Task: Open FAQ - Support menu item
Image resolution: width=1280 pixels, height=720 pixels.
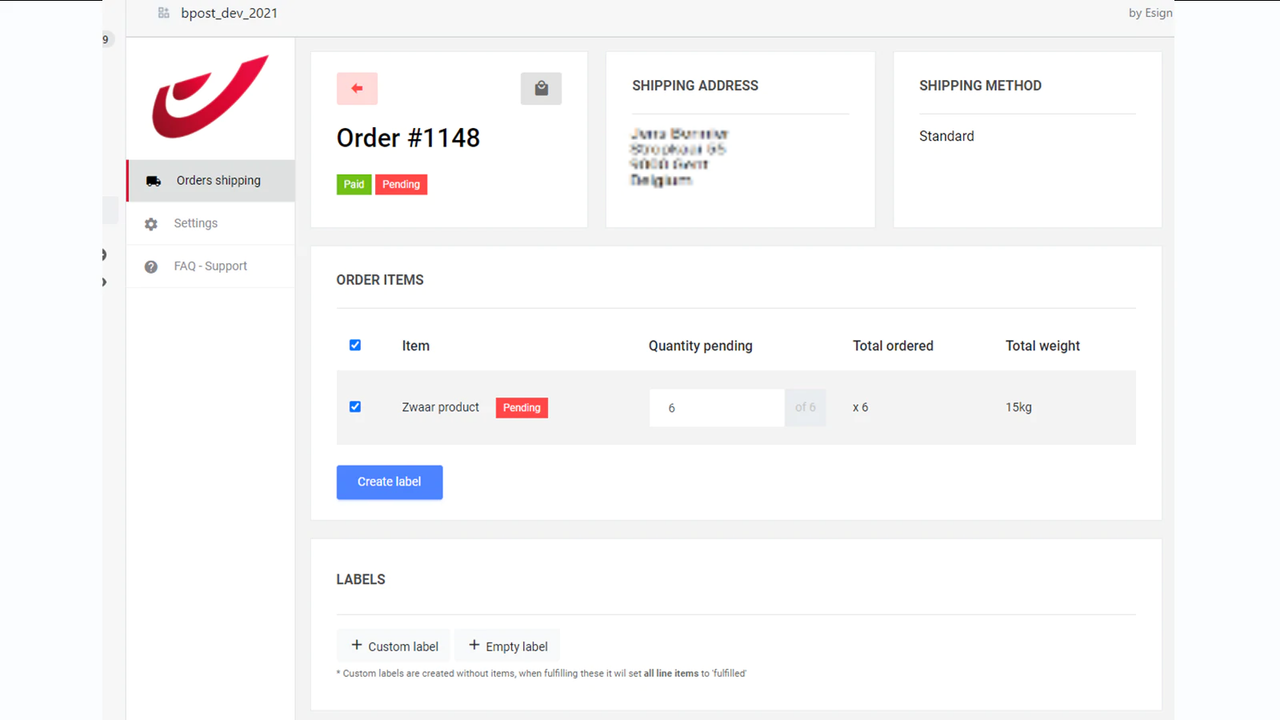Action: [210, 267]
